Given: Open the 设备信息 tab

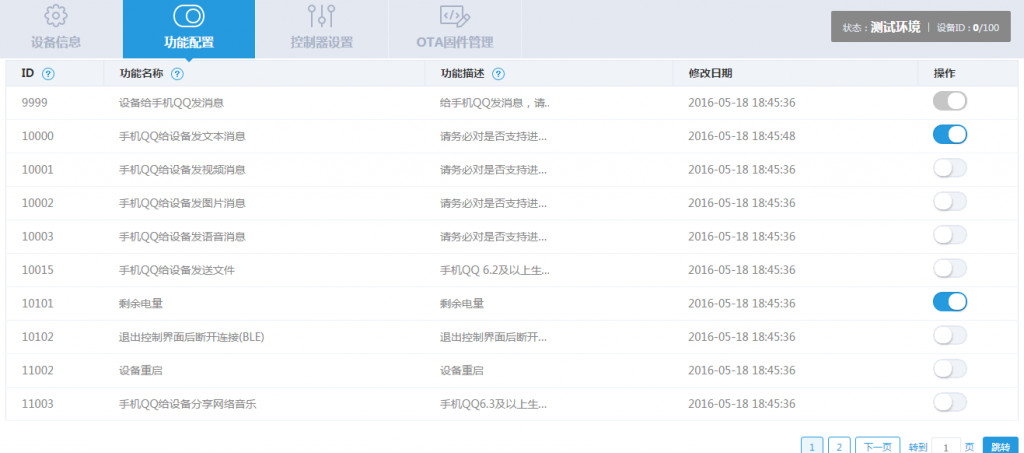Looking at the screenshot, I should [56, 29].
